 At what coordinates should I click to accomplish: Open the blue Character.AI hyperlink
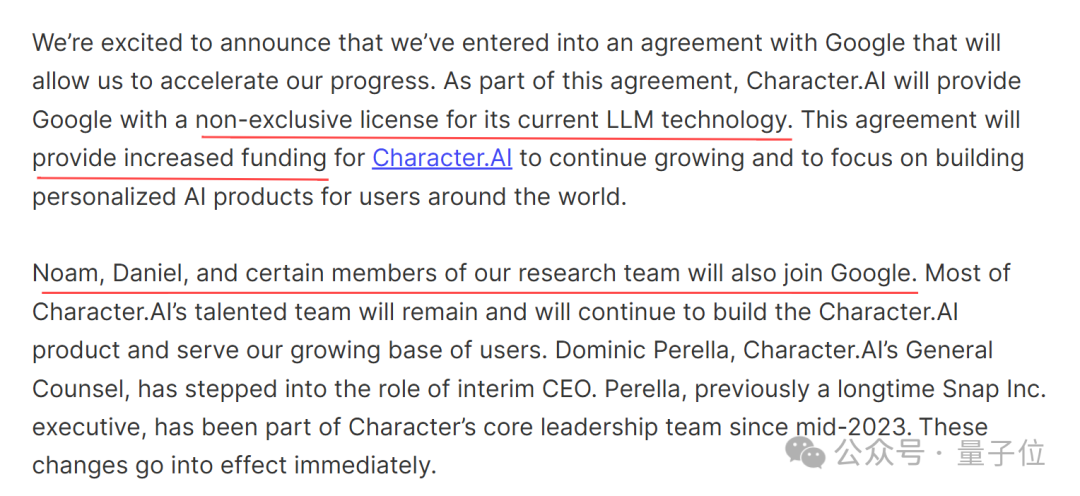click(x=442, y=158)
